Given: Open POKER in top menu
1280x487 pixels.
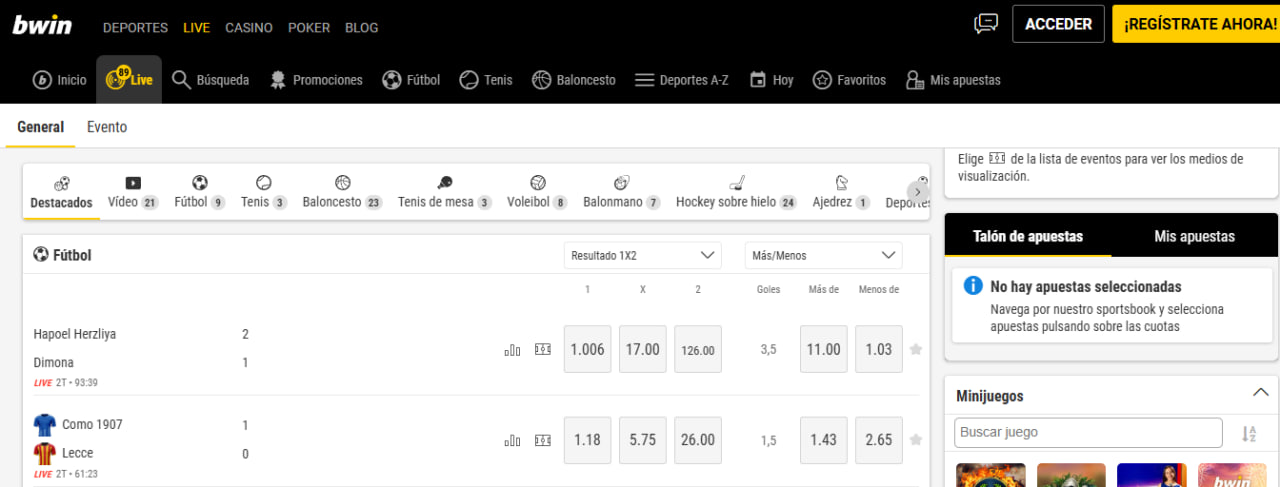Looking at the screenshot, I should click(x=309, y=28).
